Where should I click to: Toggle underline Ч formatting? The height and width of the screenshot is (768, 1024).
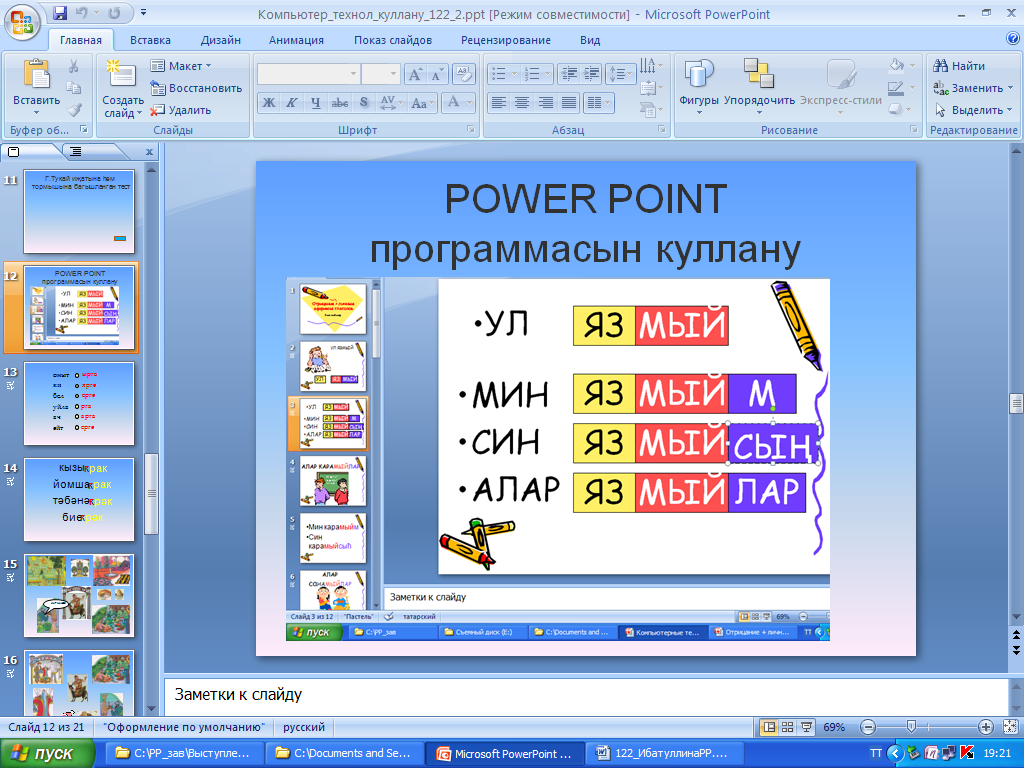315,103
